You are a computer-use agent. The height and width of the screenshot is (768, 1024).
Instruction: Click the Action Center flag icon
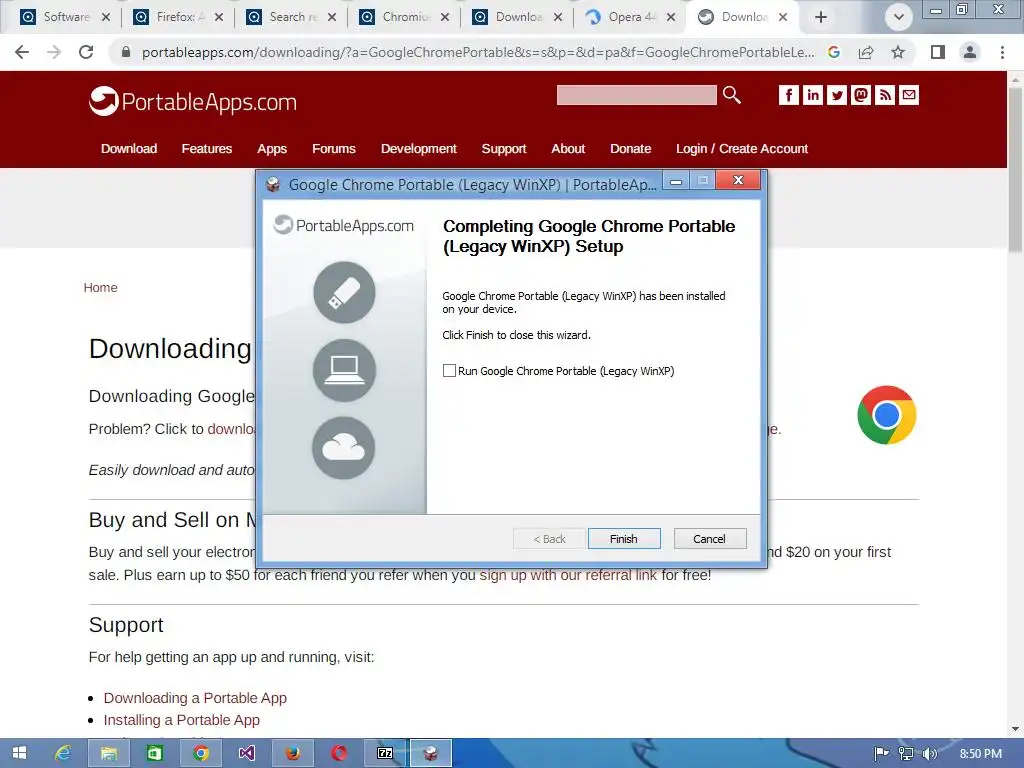tap(882, 754)
